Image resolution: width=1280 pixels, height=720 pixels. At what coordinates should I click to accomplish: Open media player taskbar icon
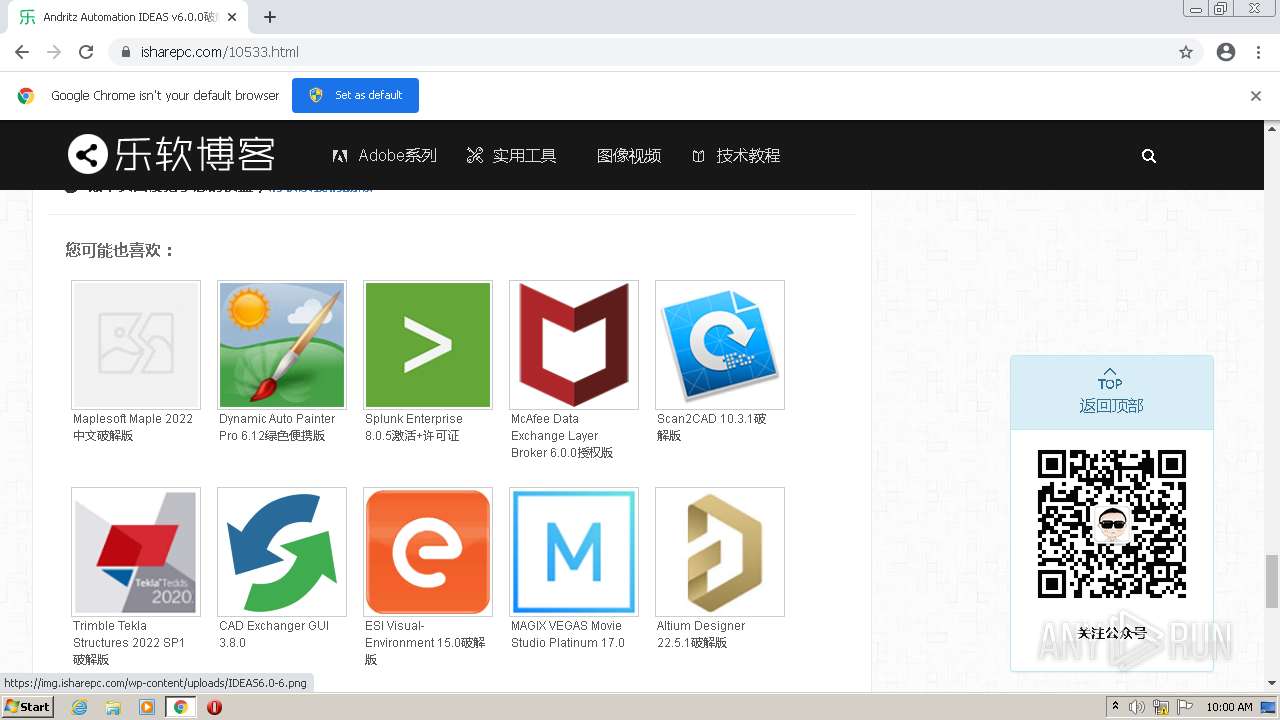(147, 707)
